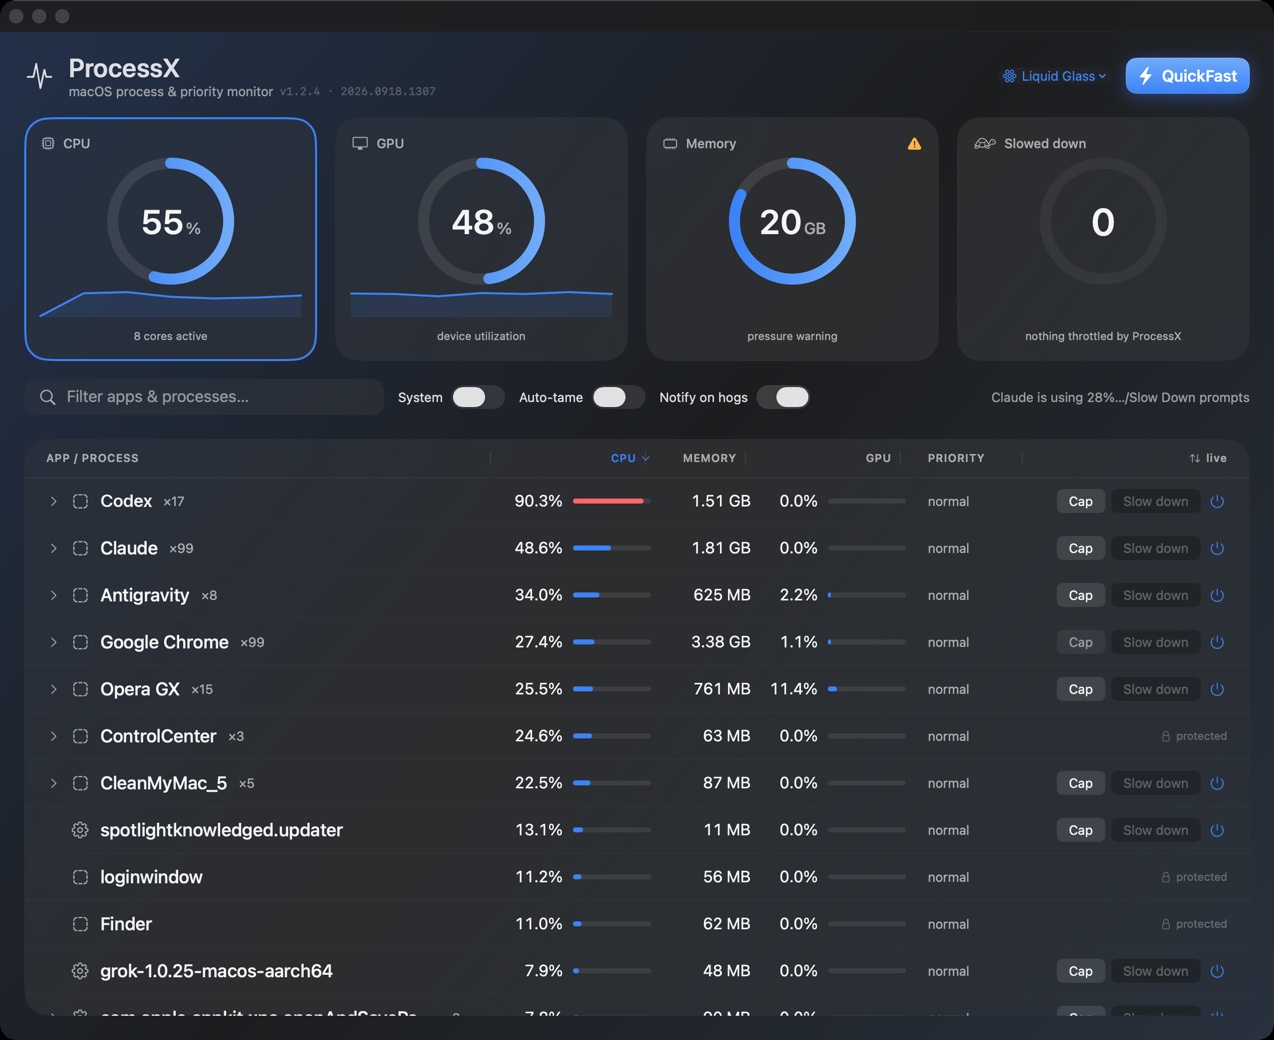The width and height of the screenshot is (1274, 1040).
Task: Click the Codex app icon
Action: click(x=80, y=501)
